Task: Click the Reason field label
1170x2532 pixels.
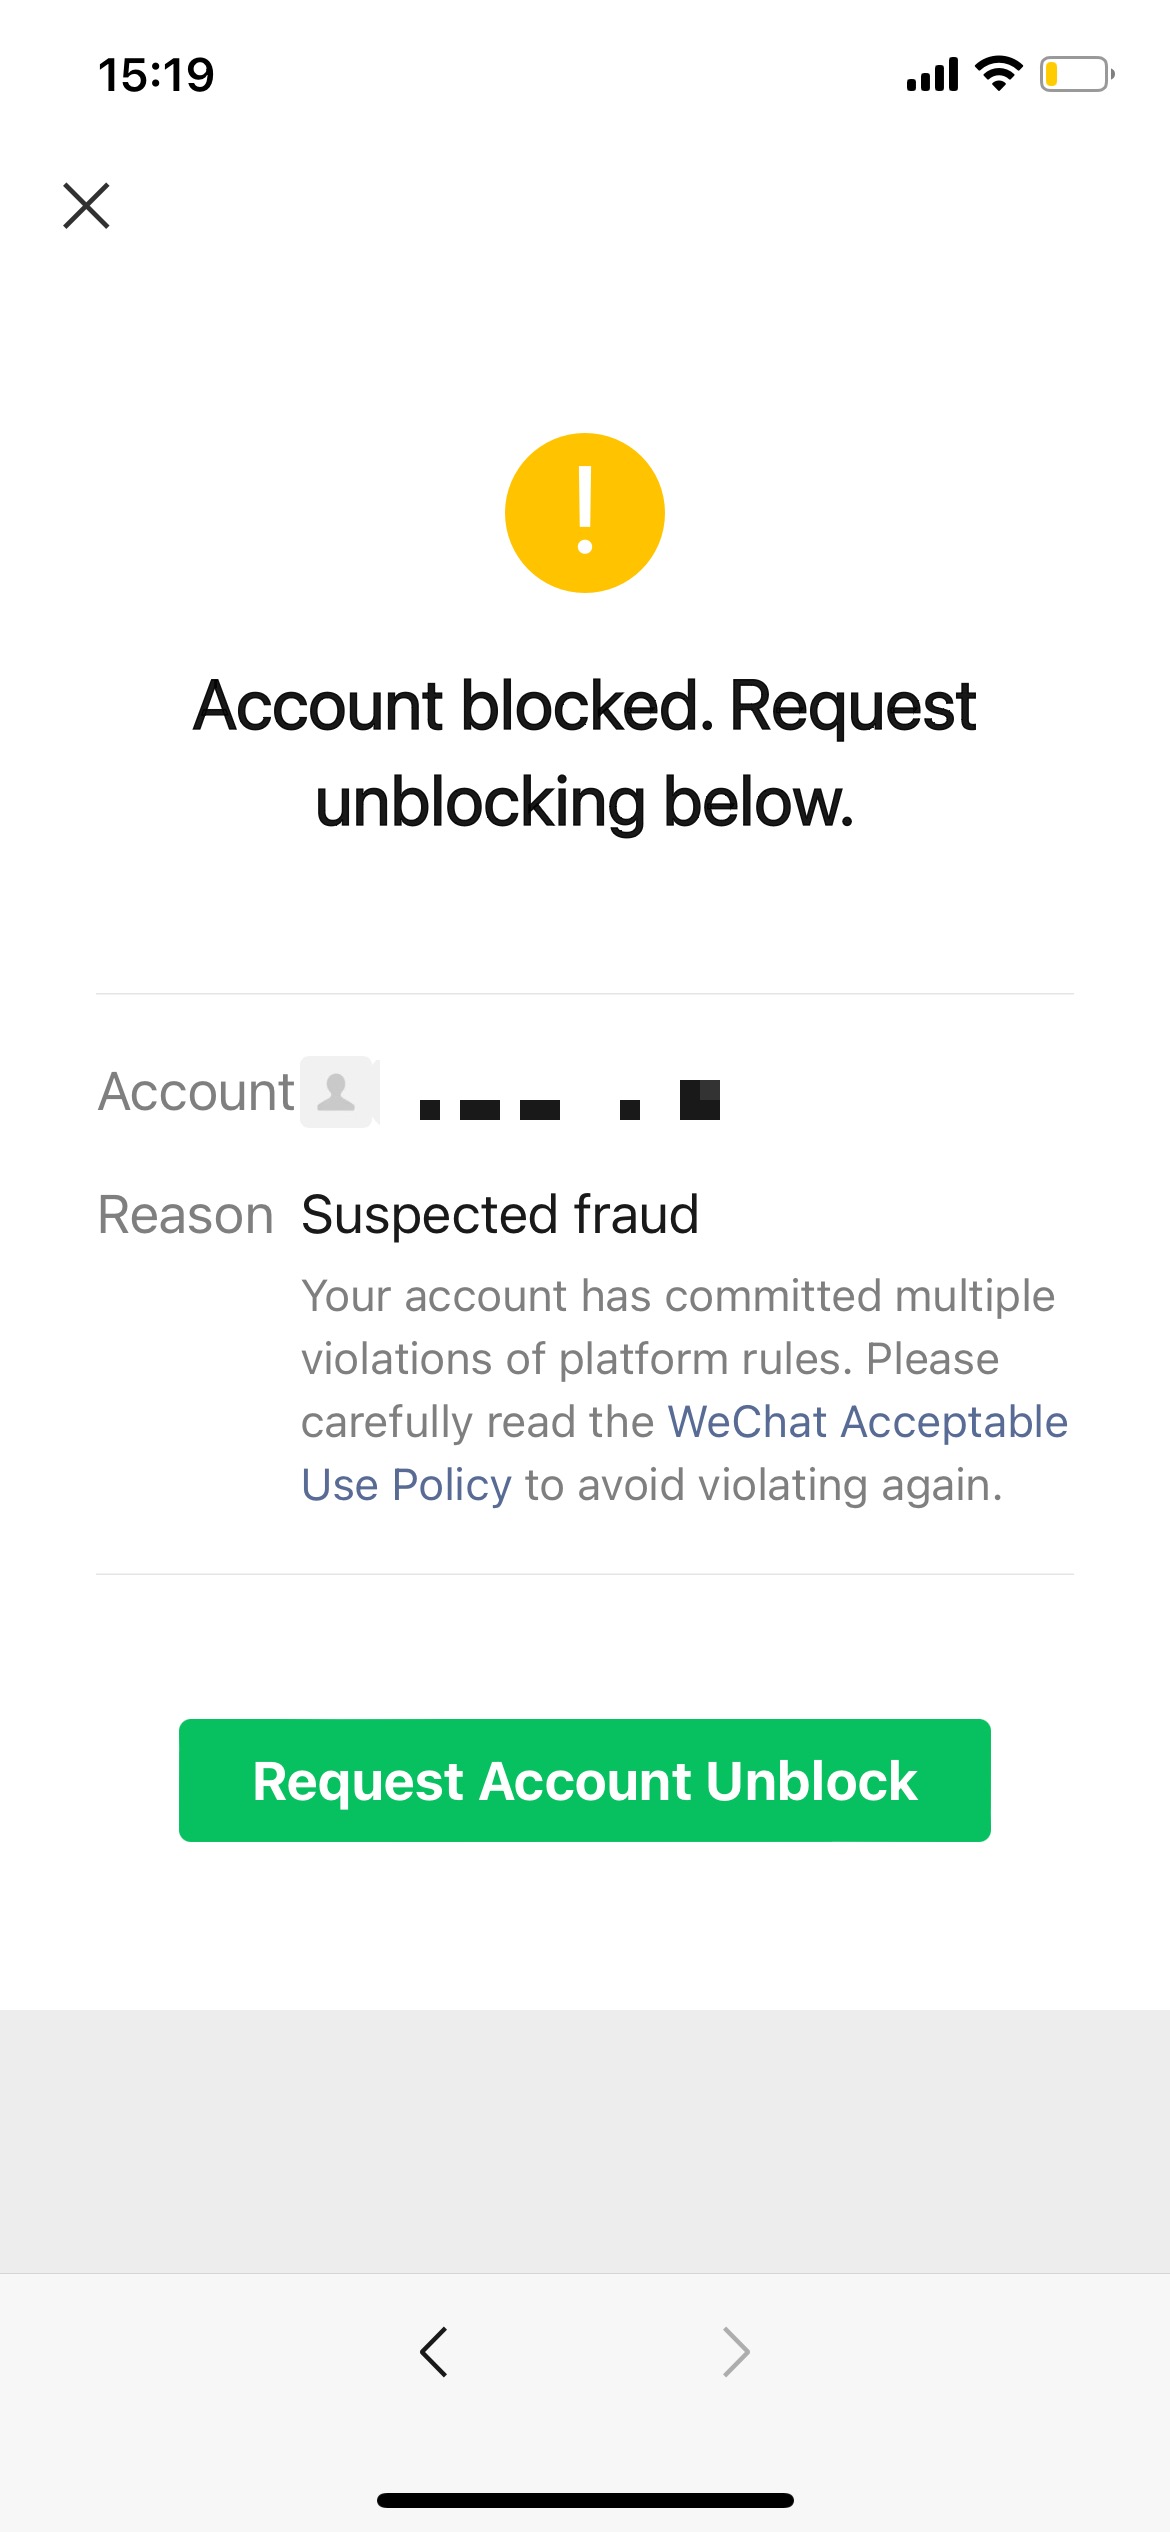Action: coord(187,1215)
